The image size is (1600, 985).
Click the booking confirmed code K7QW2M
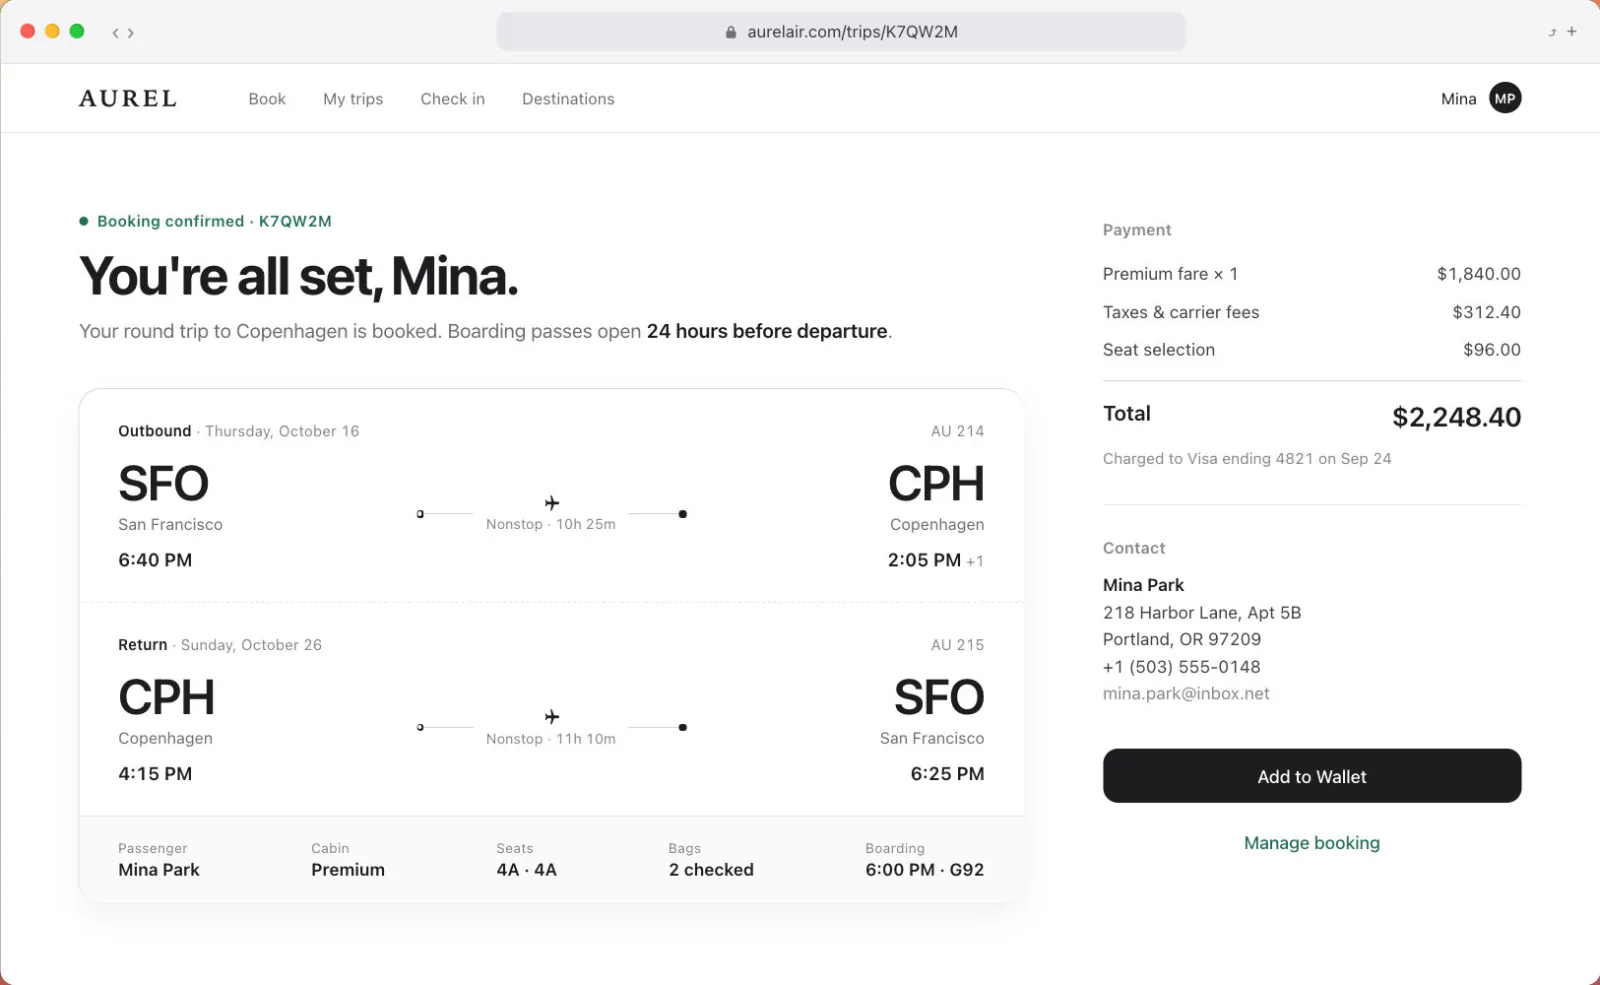coord(295,221)
